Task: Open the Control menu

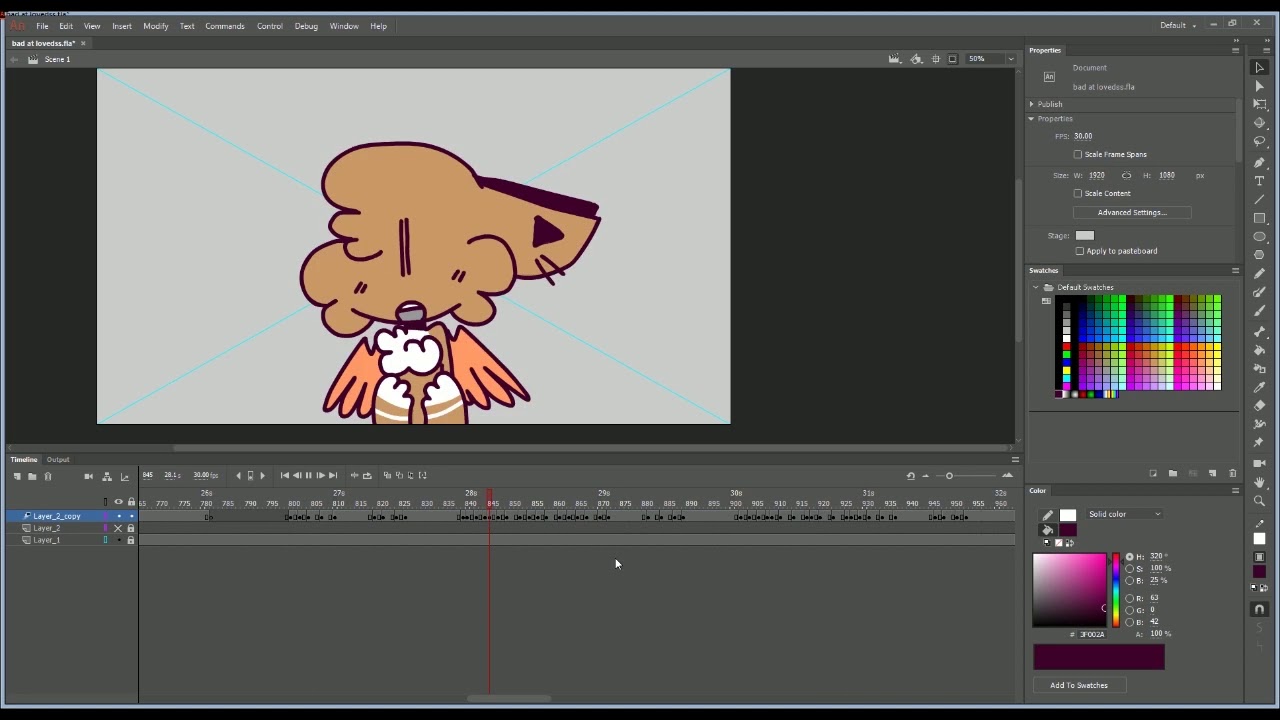Action: pyautogui.click(x=270, y=26)
